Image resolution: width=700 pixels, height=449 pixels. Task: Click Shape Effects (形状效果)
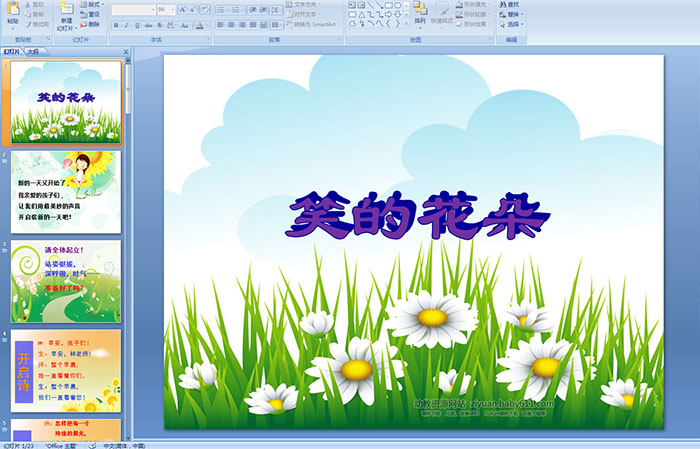(472, 24)
